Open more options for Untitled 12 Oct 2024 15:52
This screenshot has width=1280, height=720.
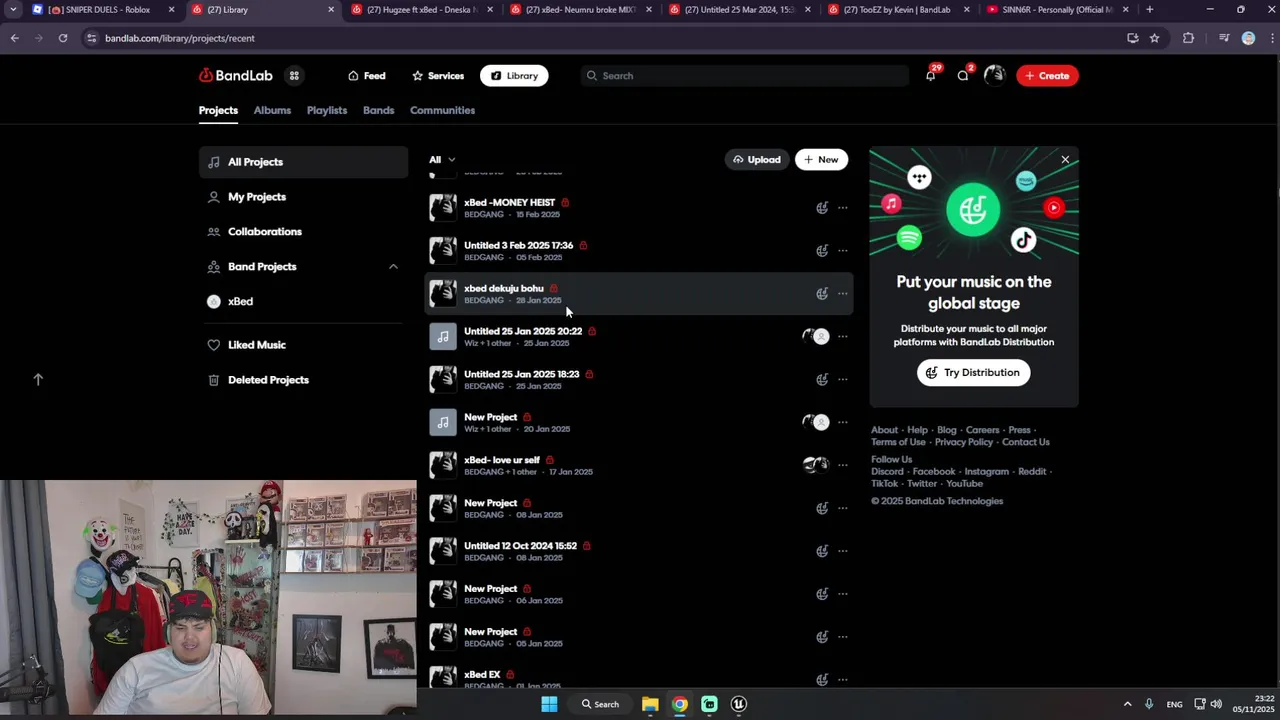coord(843,551)
